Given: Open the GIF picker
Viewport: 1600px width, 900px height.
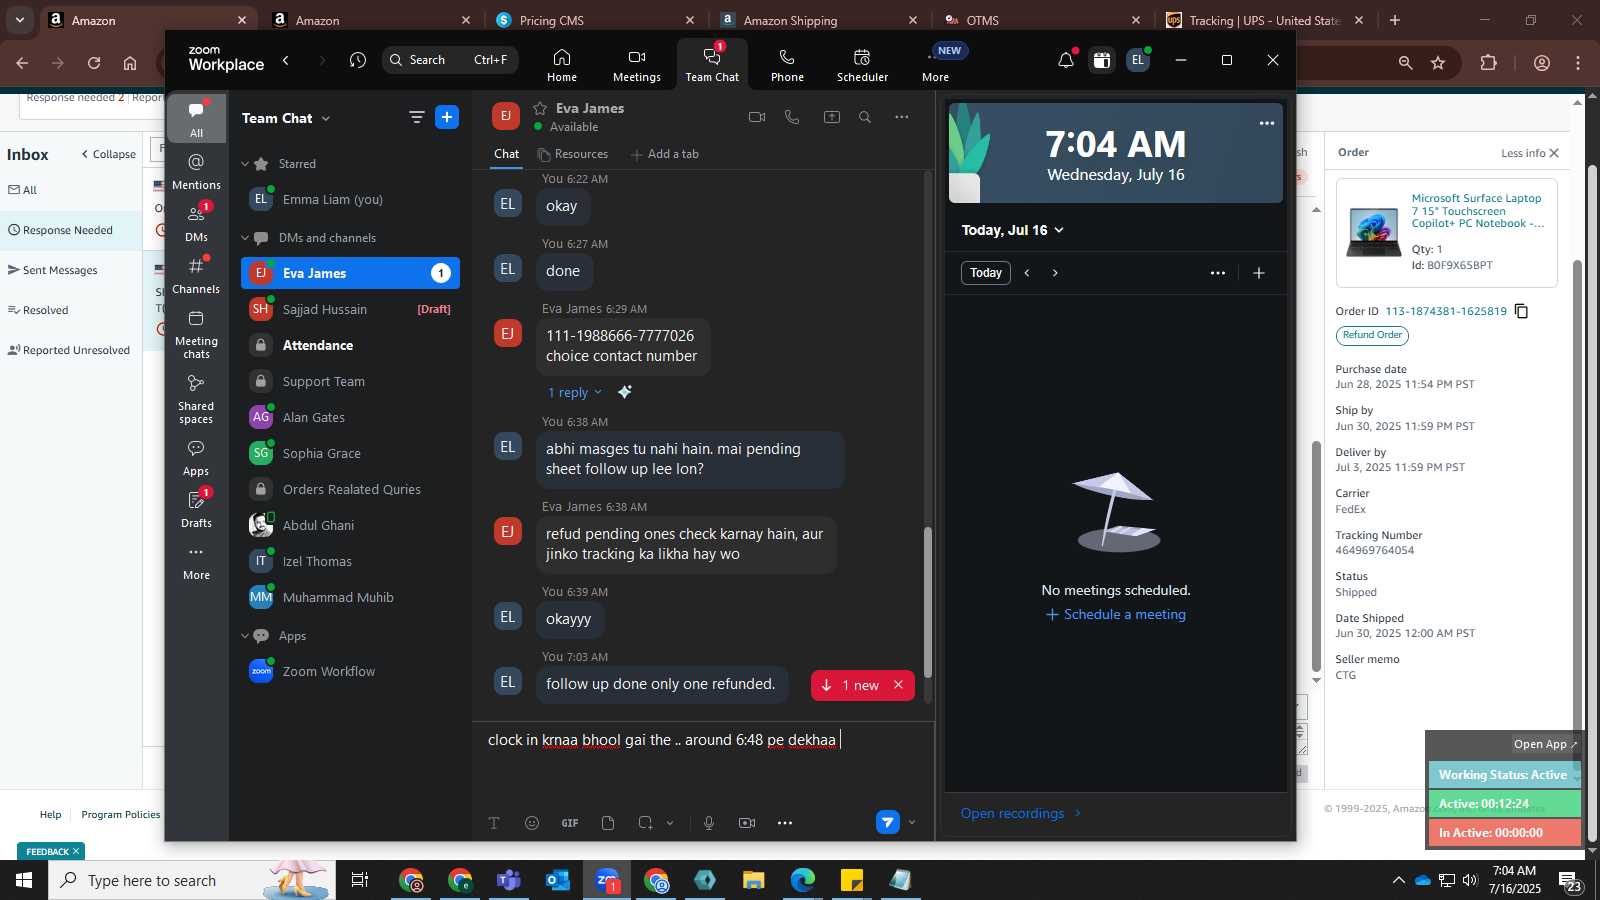Looking at the screenshot, I should 570,823.
